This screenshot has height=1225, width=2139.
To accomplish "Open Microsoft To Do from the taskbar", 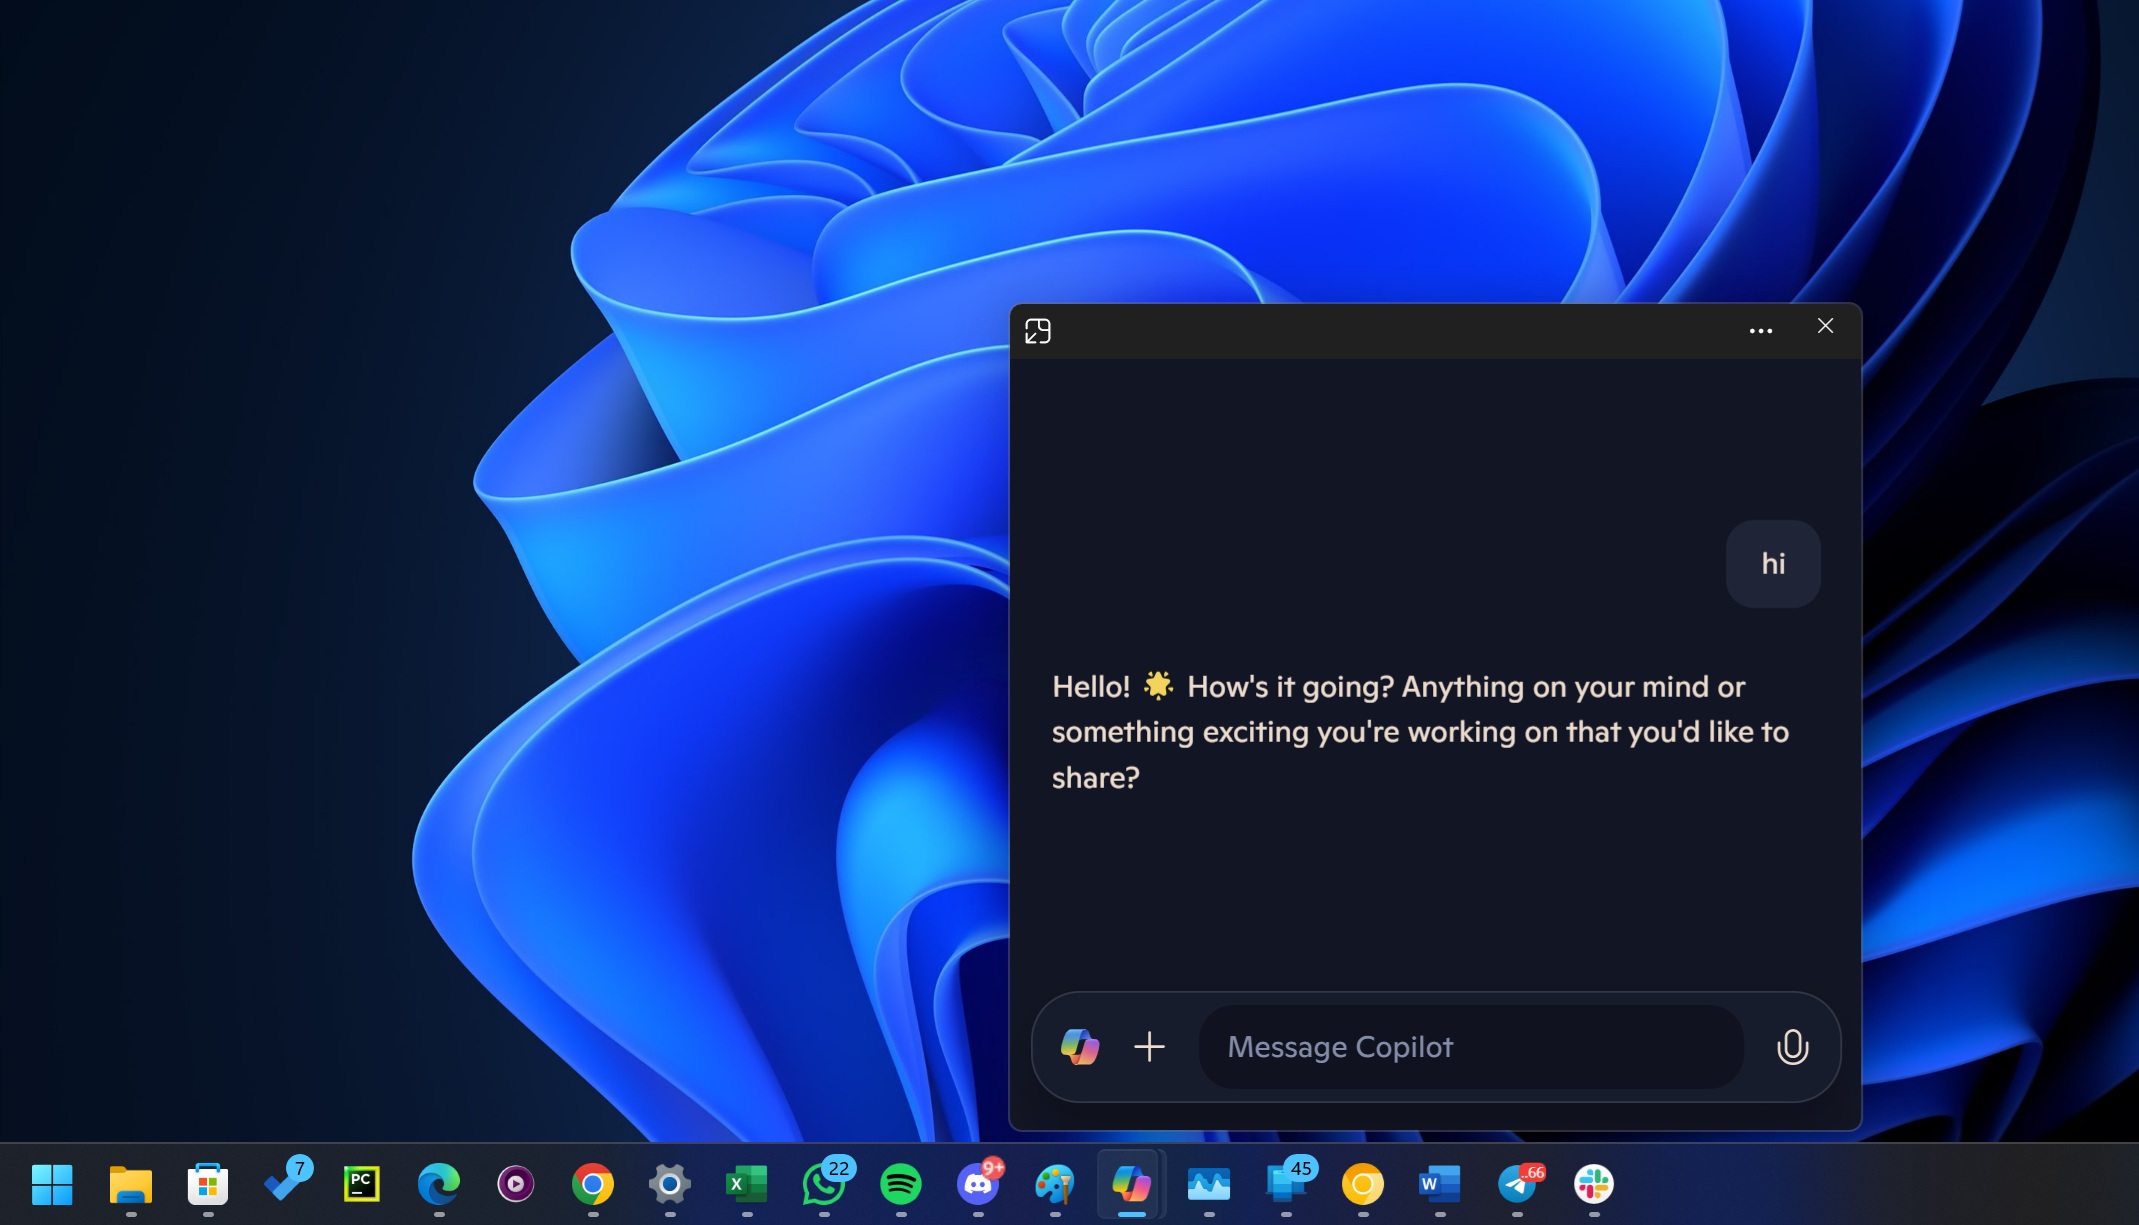I will 287,1185.
